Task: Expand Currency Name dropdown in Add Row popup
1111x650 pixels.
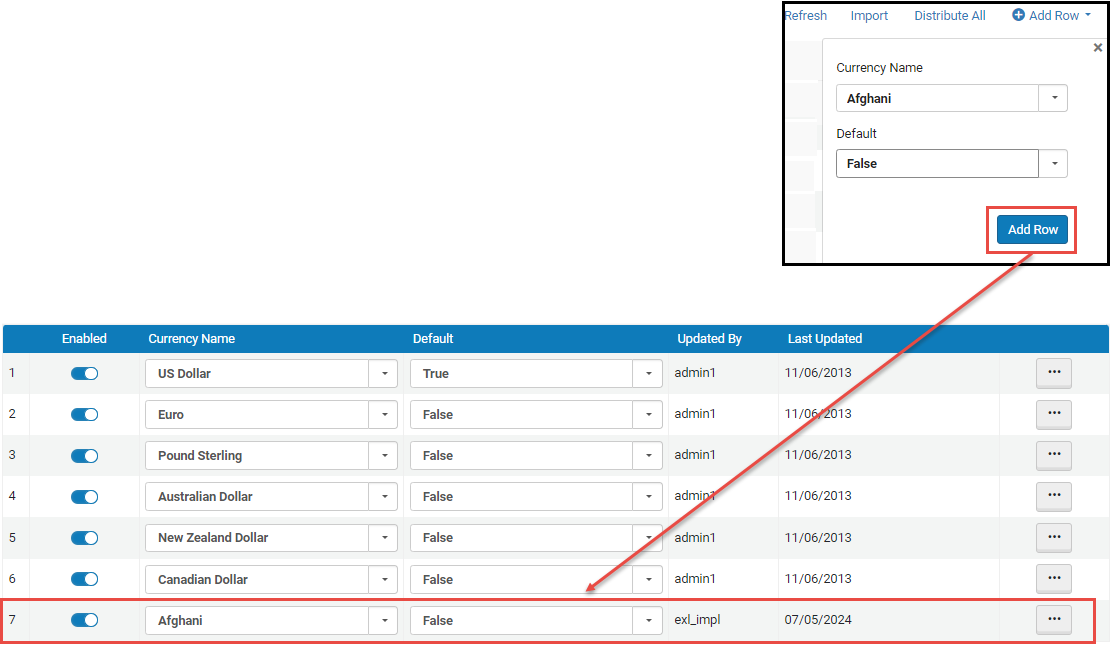Action: (1053, 98)
